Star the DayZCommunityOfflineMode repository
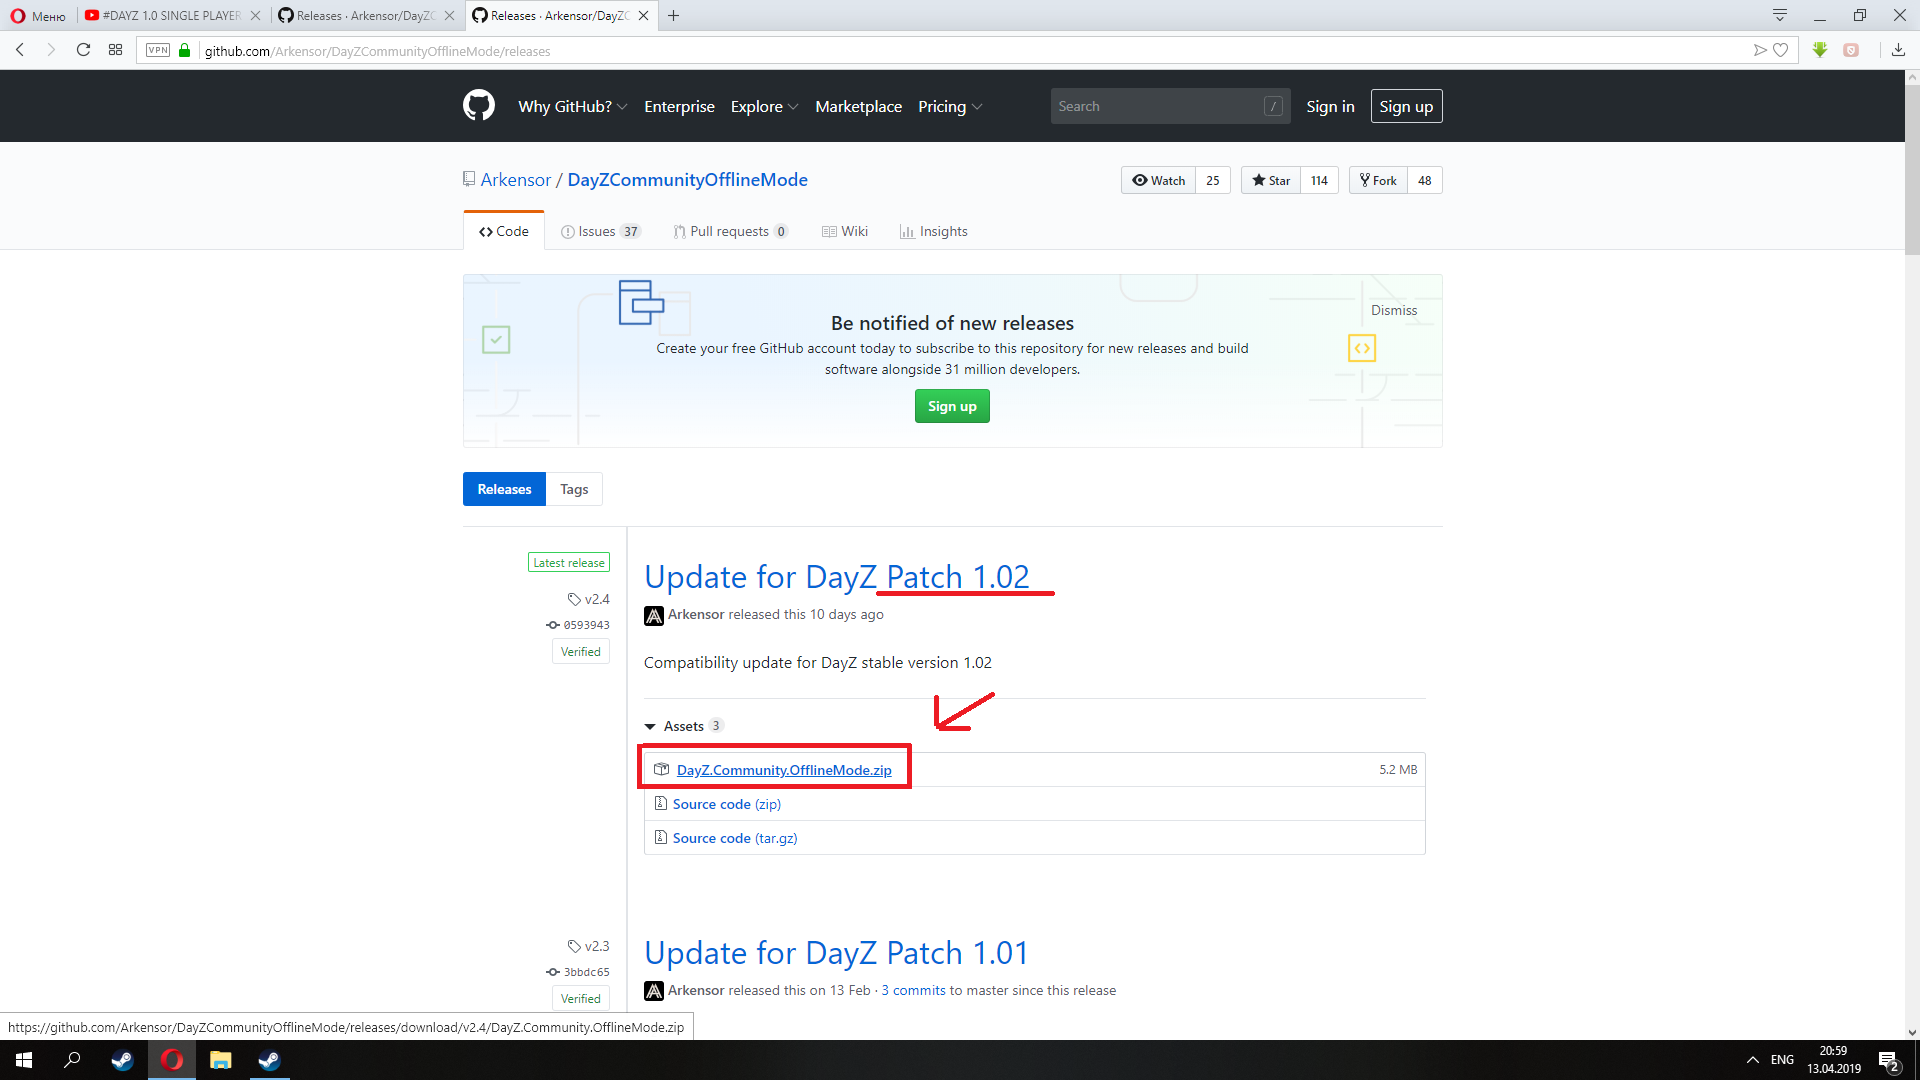Screen dimensions: 1920x1080 point(1271,180)
